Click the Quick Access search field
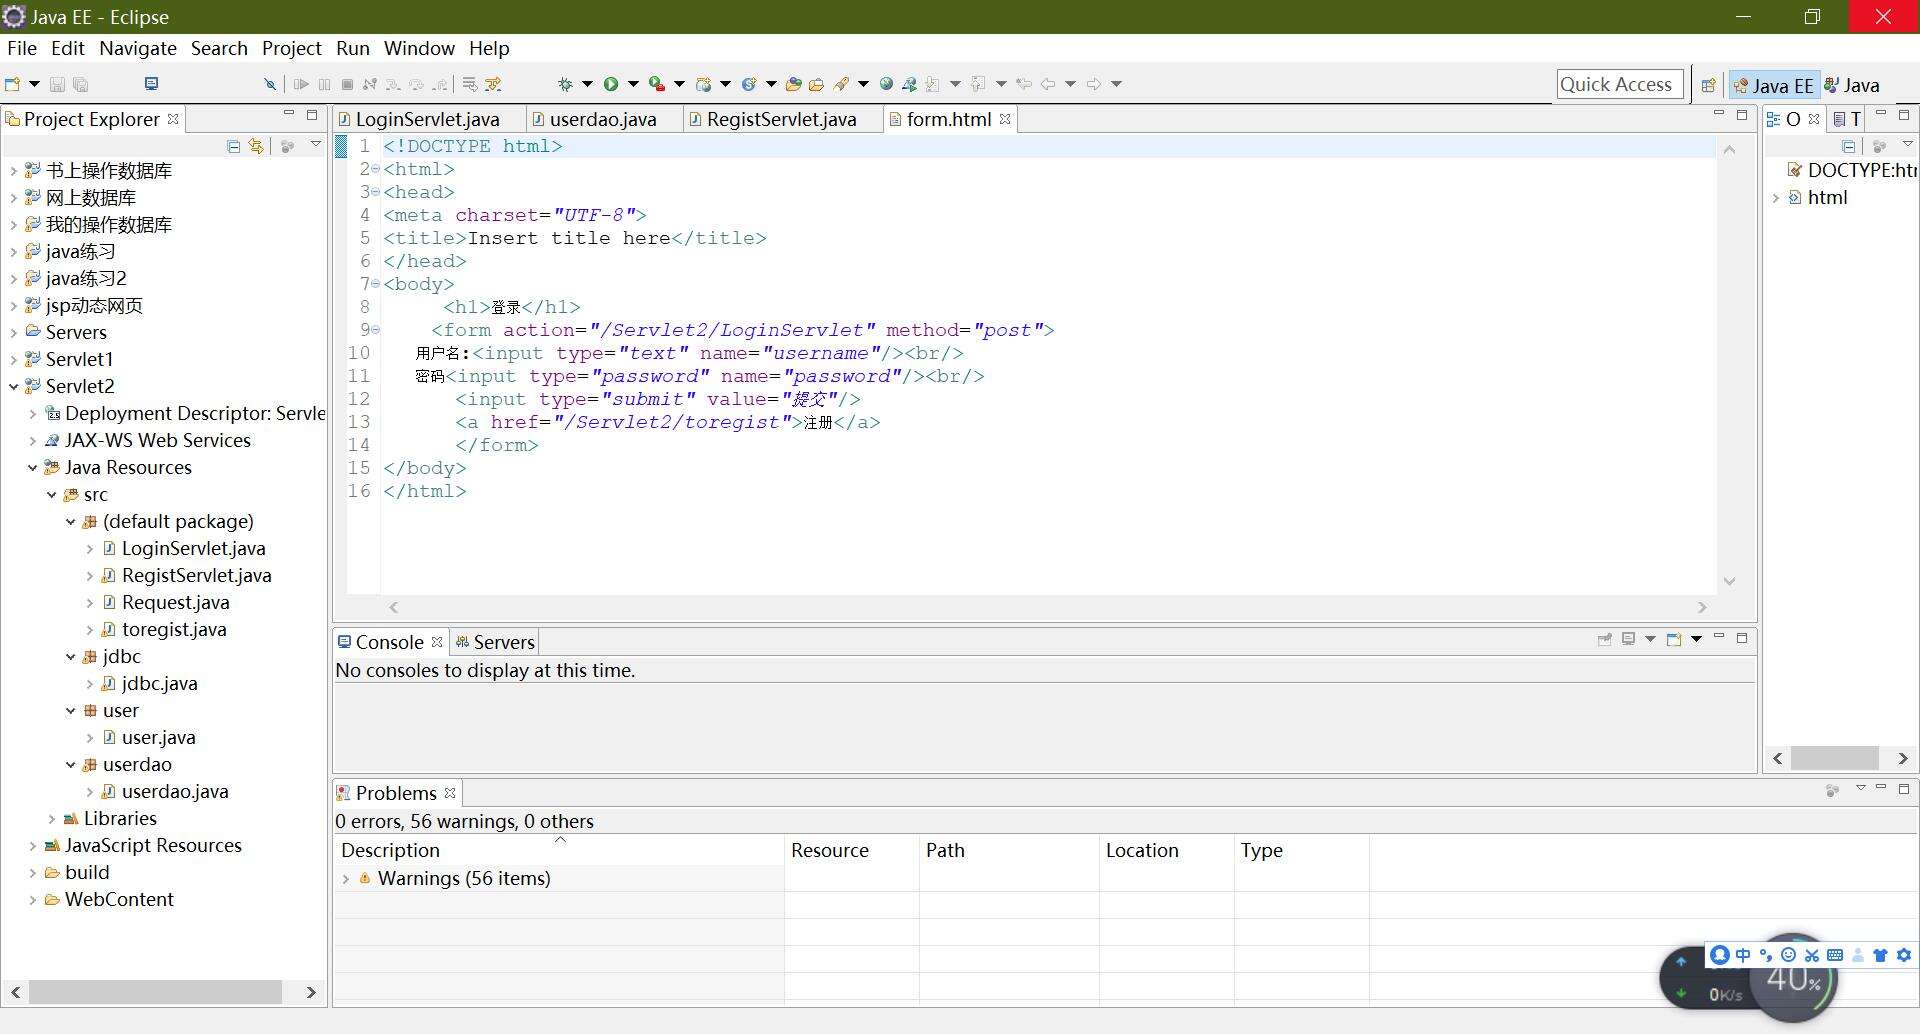This screenshot has width=1920, height=1034. 1616,85
